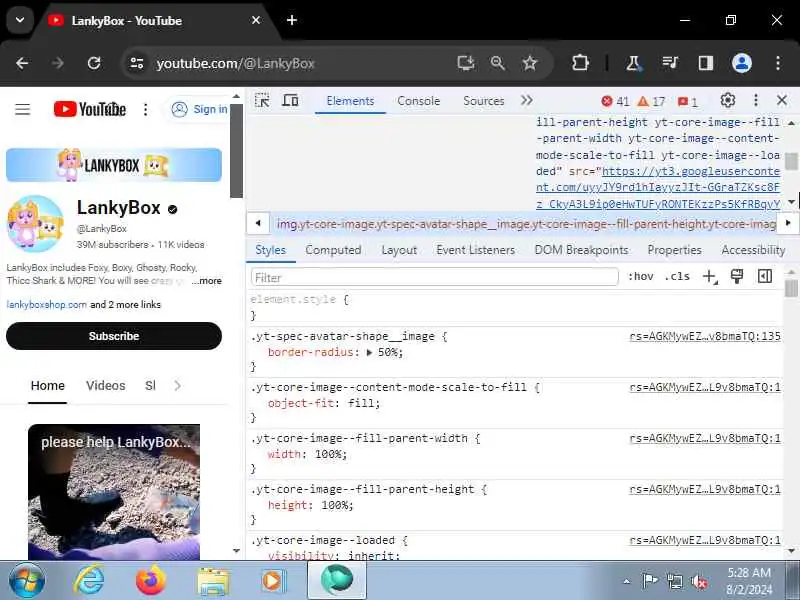Open the DOM Breakpoints pane tab
800x600 pixels.
point(581,250)
